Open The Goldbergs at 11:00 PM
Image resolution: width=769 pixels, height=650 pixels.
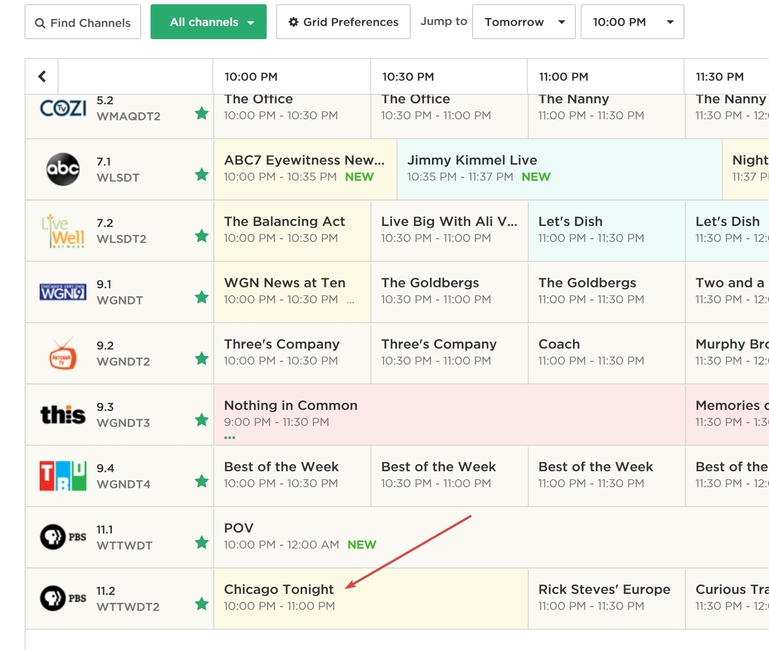607,292
